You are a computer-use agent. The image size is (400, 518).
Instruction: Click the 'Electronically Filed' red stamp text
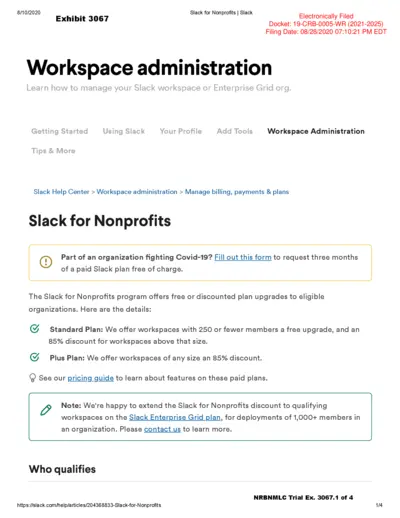pyautogui.click(x=326, y=16)
